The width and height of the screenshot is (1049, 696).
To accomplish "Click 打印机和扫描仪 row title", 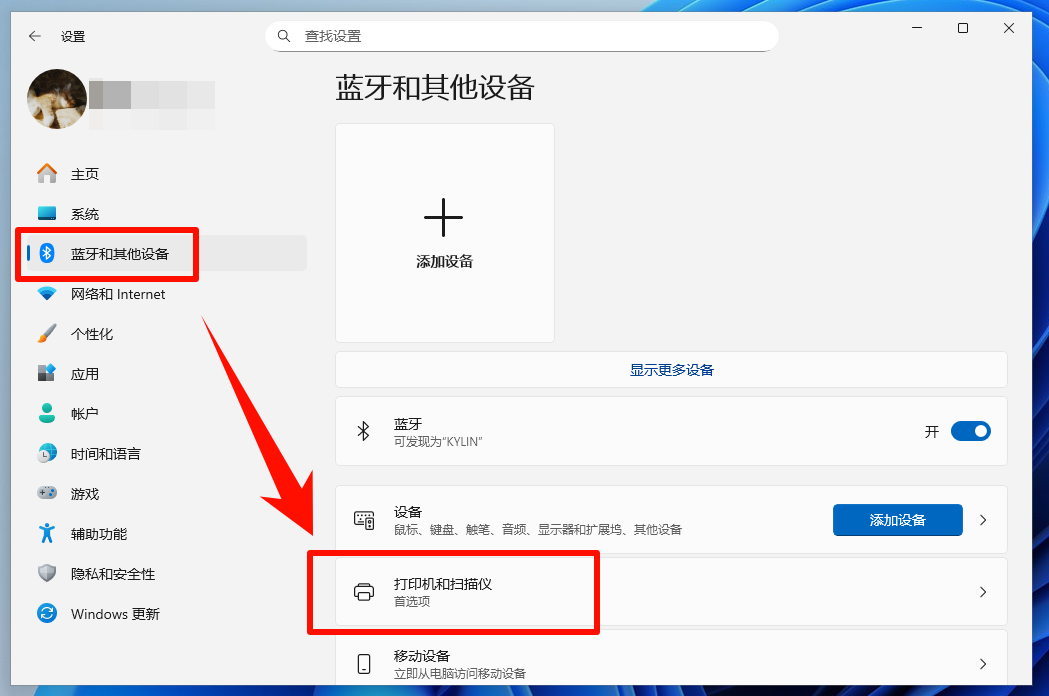I will (x=443, y=584).
